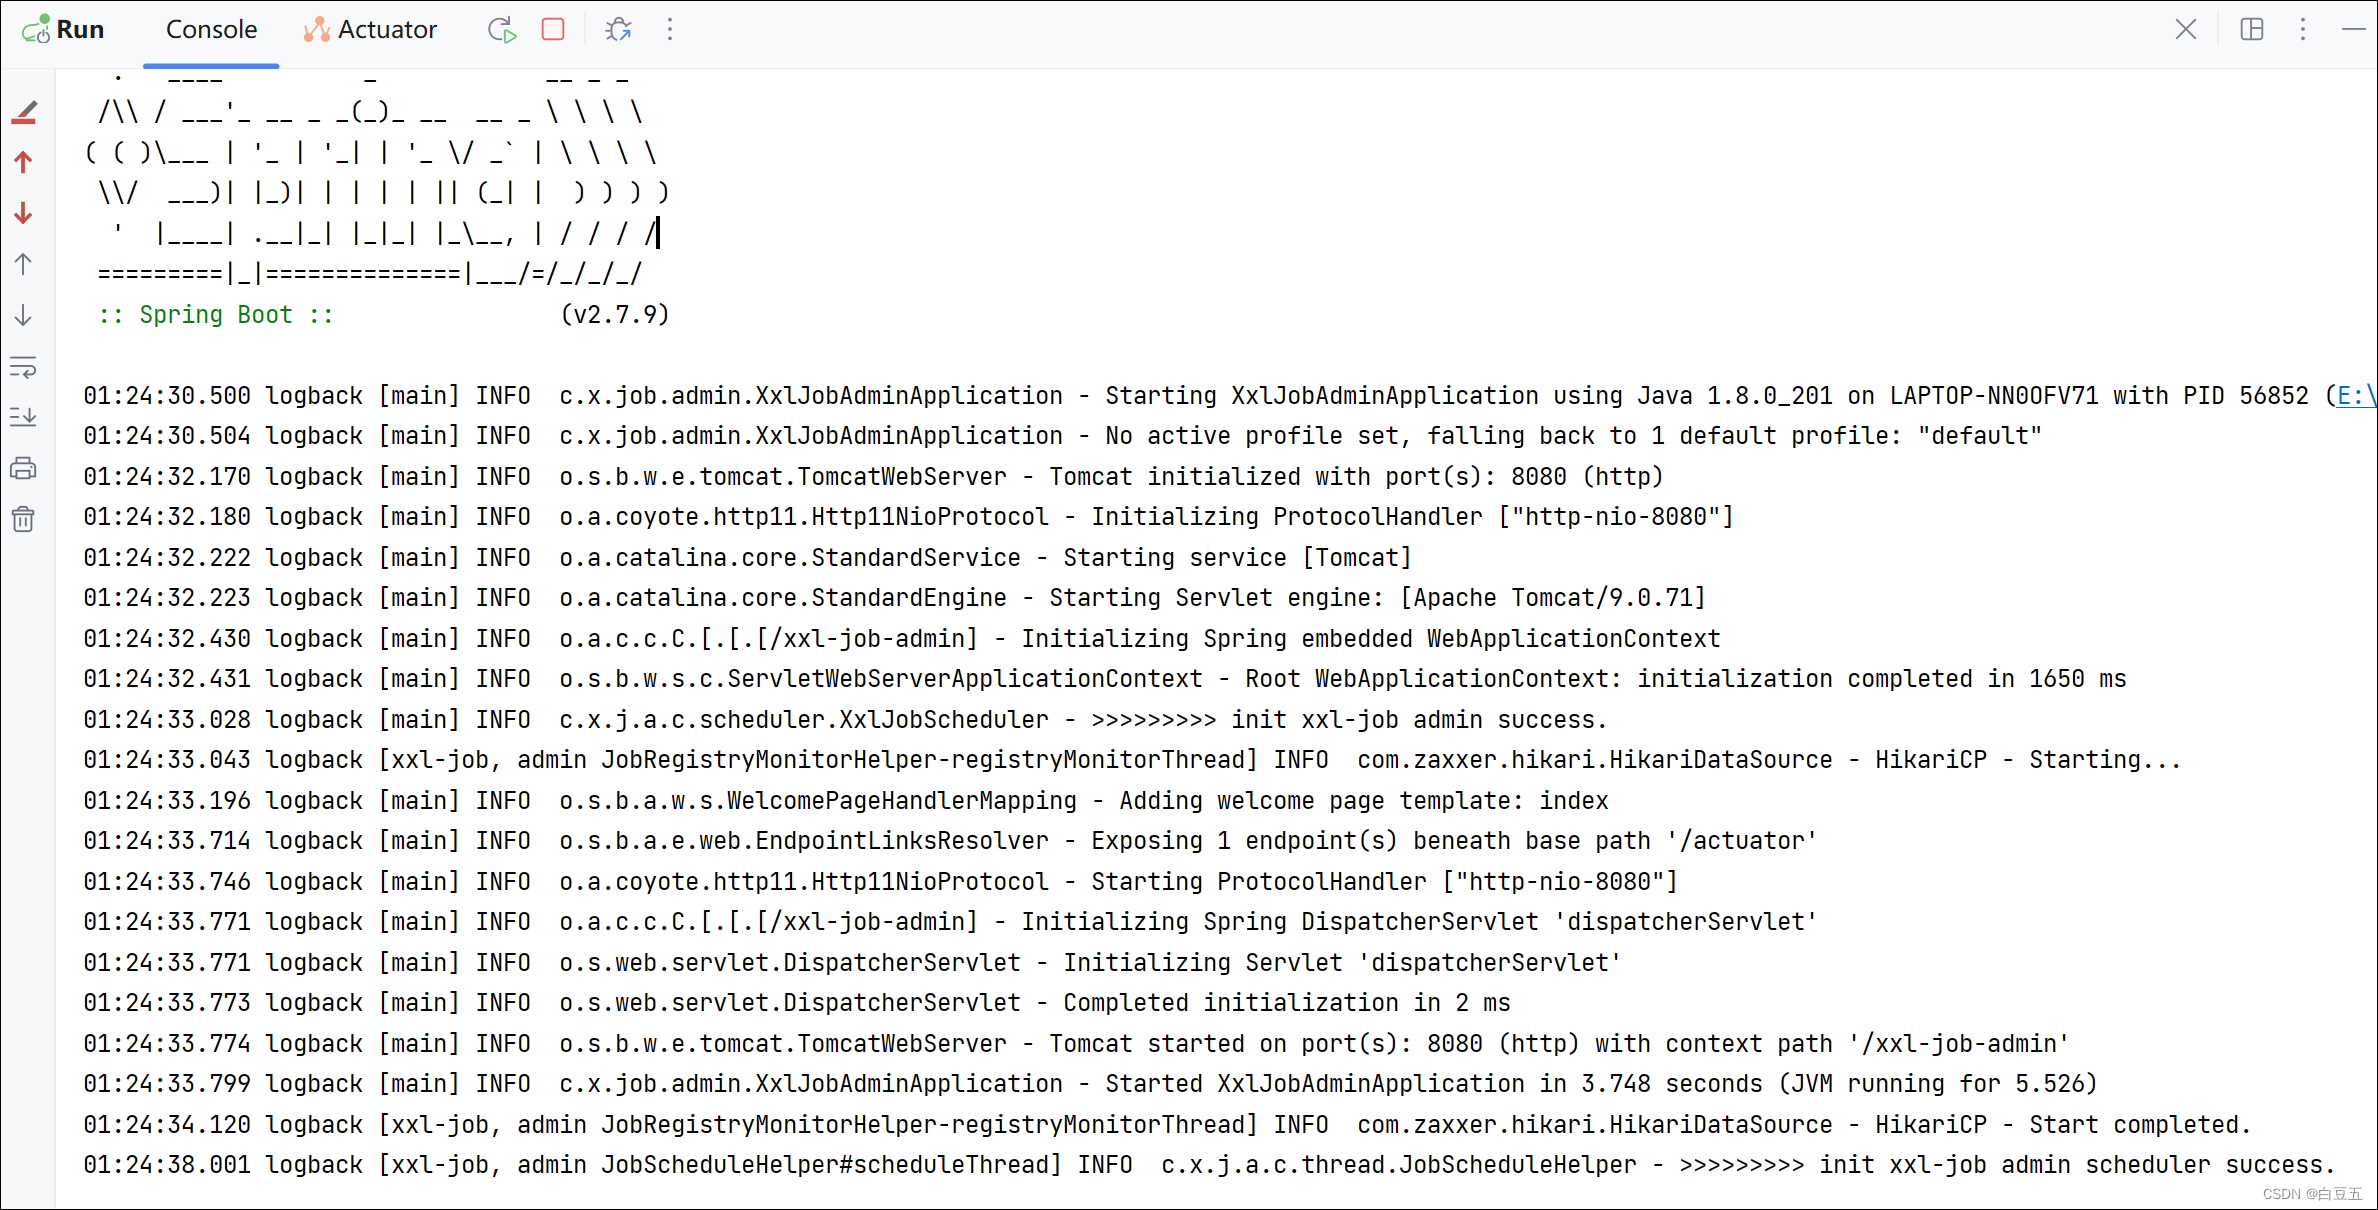Viewport: 2378px width, 1210px height.
Task: Click log line 'Initializing Servlet 'dispatcherServlet''
Action: [852, 963]
